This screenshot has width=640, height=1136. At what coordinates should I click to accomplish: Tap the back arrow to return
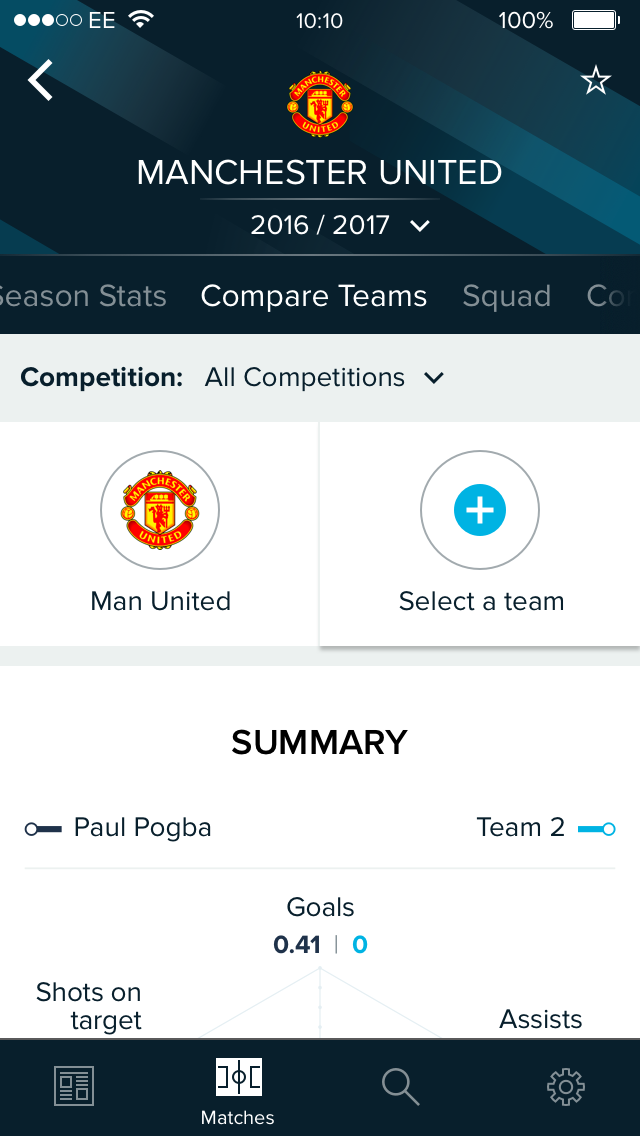tap(39, 80)
